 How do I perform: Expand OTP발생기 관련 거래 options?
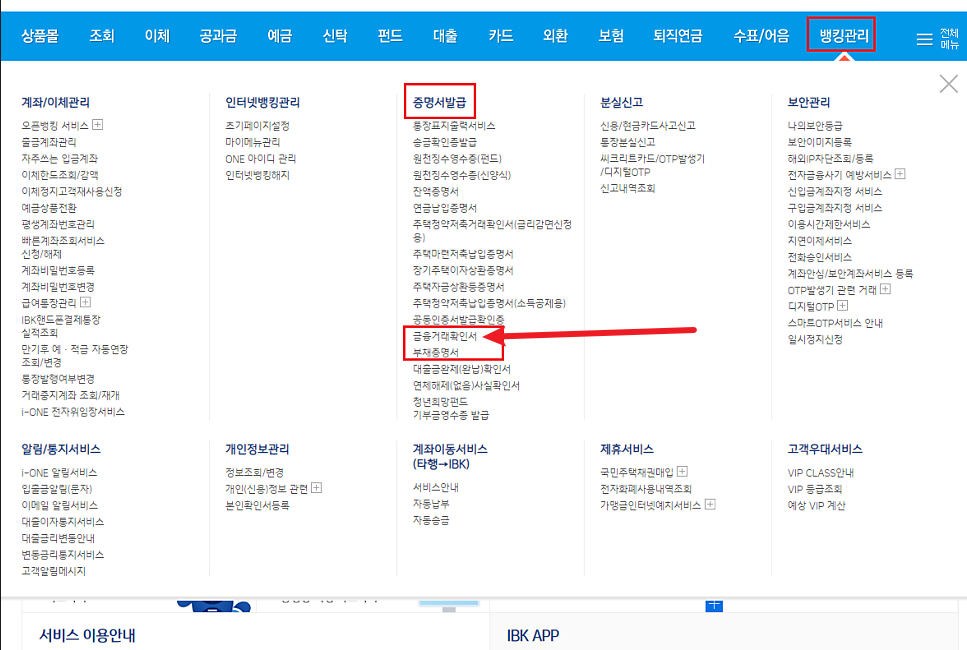coord(886,289)
